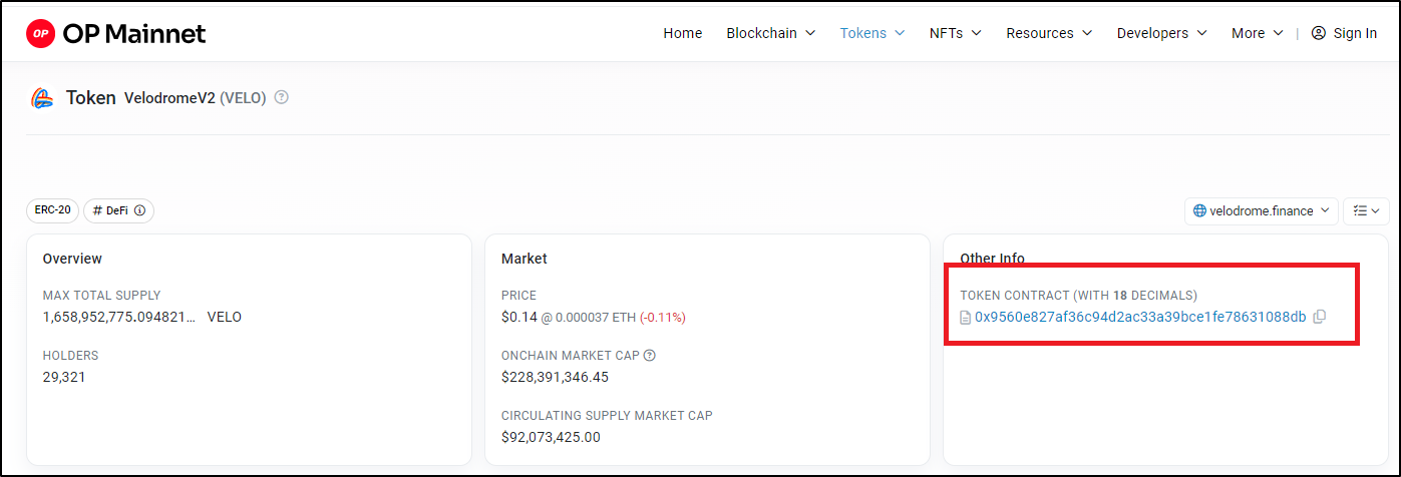Expand the Tokens menu
Image resolution: width=1401 pixels, height=477 pixels.
point(872,33)
